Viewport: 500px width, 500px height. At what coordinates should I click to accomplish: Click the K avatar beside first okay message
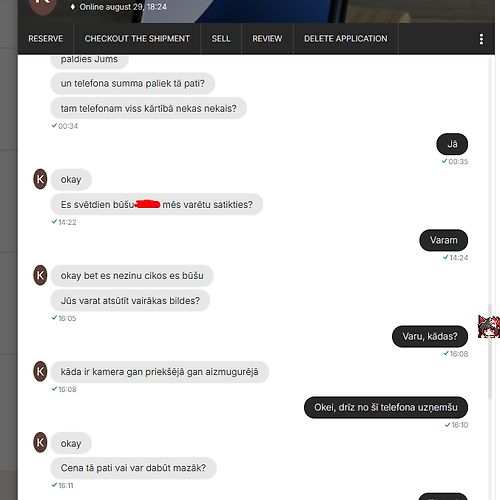tap(40, 179)
